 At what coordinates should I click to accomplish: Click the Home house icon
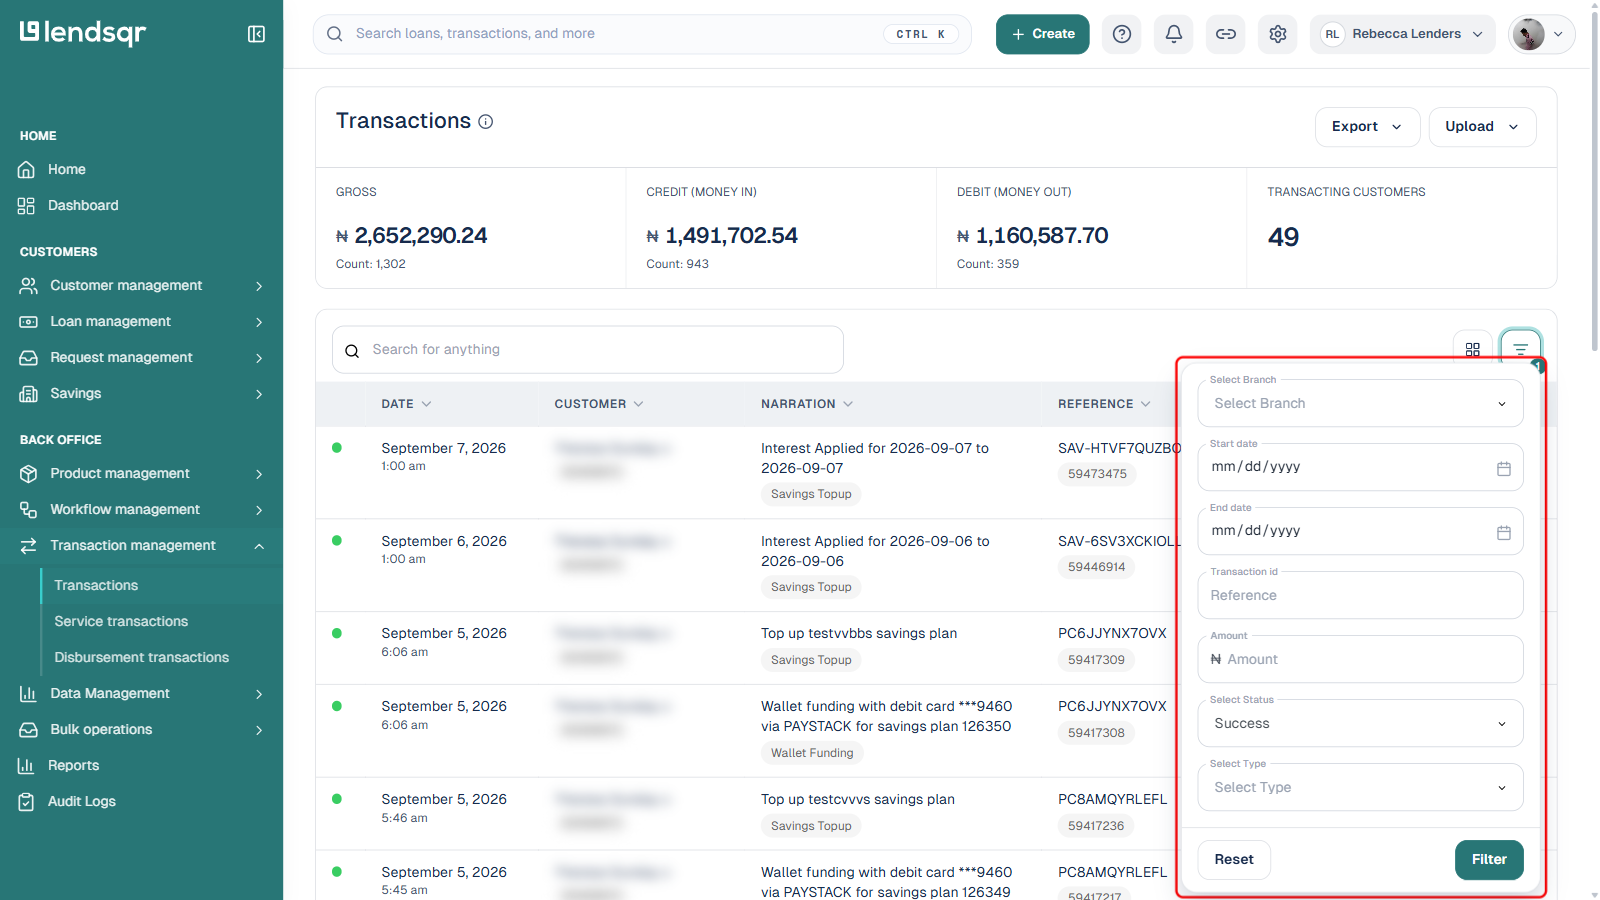tap(27, 170)
